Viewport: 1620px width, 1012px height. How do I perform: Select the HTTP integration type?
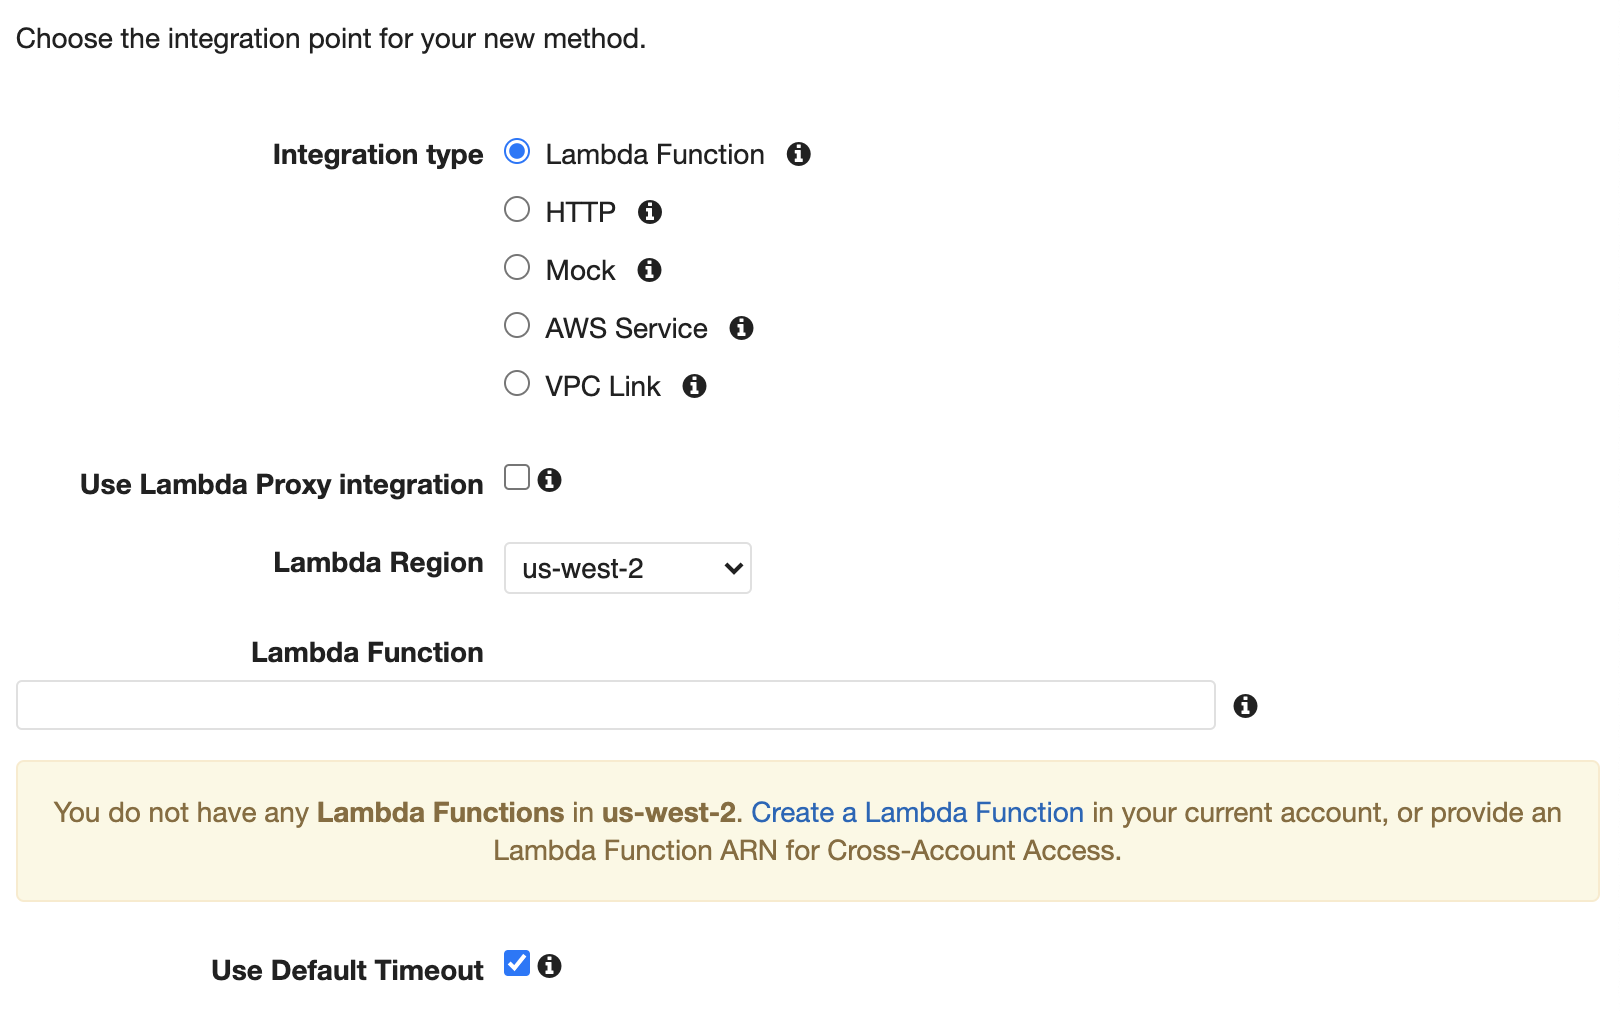(x=517, y=210)
